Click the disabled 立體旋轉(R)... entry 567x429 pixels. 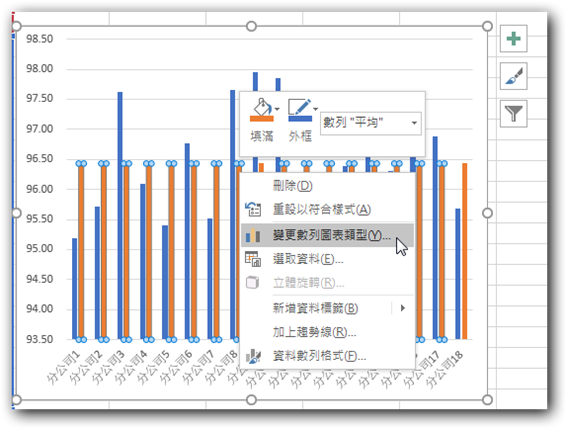327,283
